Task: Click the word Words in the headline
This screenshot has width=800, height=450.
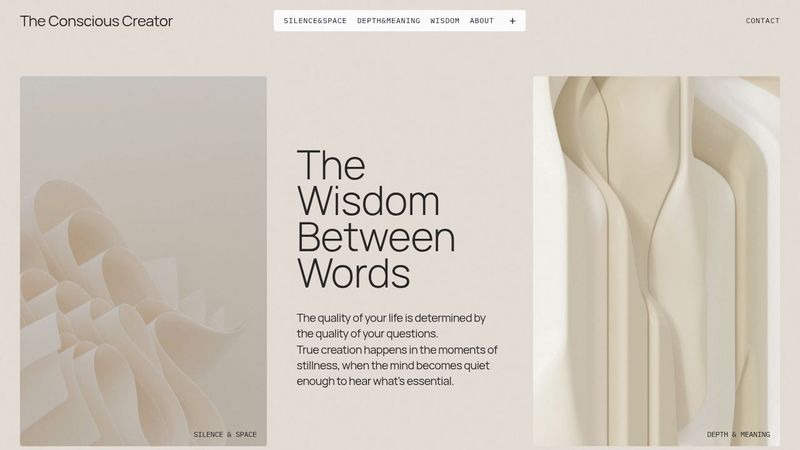Action: click(354, 273)
